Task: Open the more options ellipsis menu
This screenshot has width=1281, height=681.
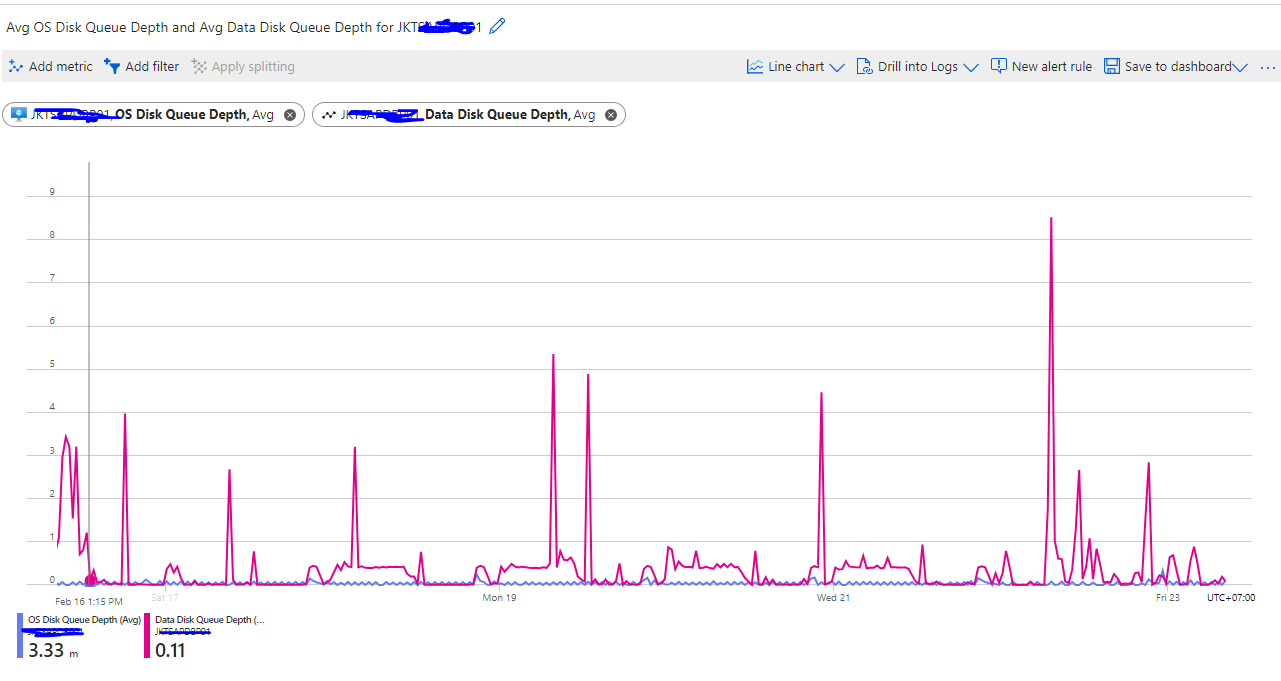Action: coord(1268,67)
